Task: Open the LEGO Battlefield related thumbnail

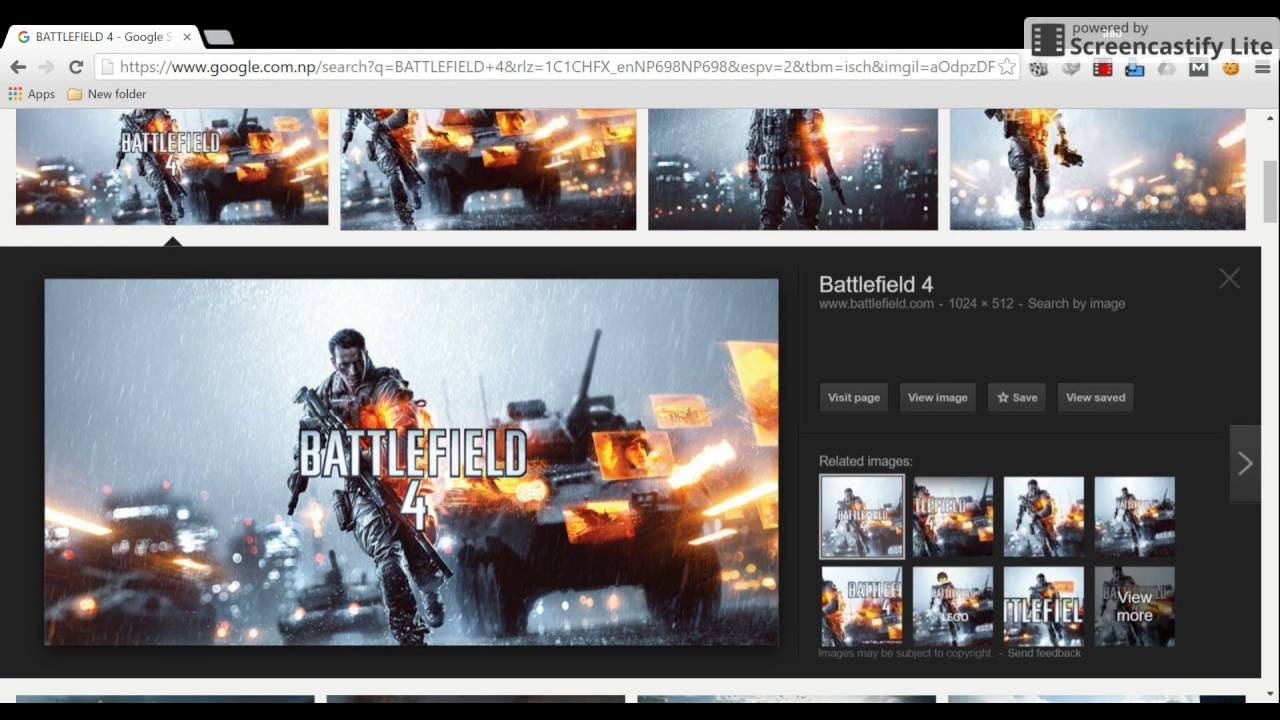Action: click(x=953, y=606)
